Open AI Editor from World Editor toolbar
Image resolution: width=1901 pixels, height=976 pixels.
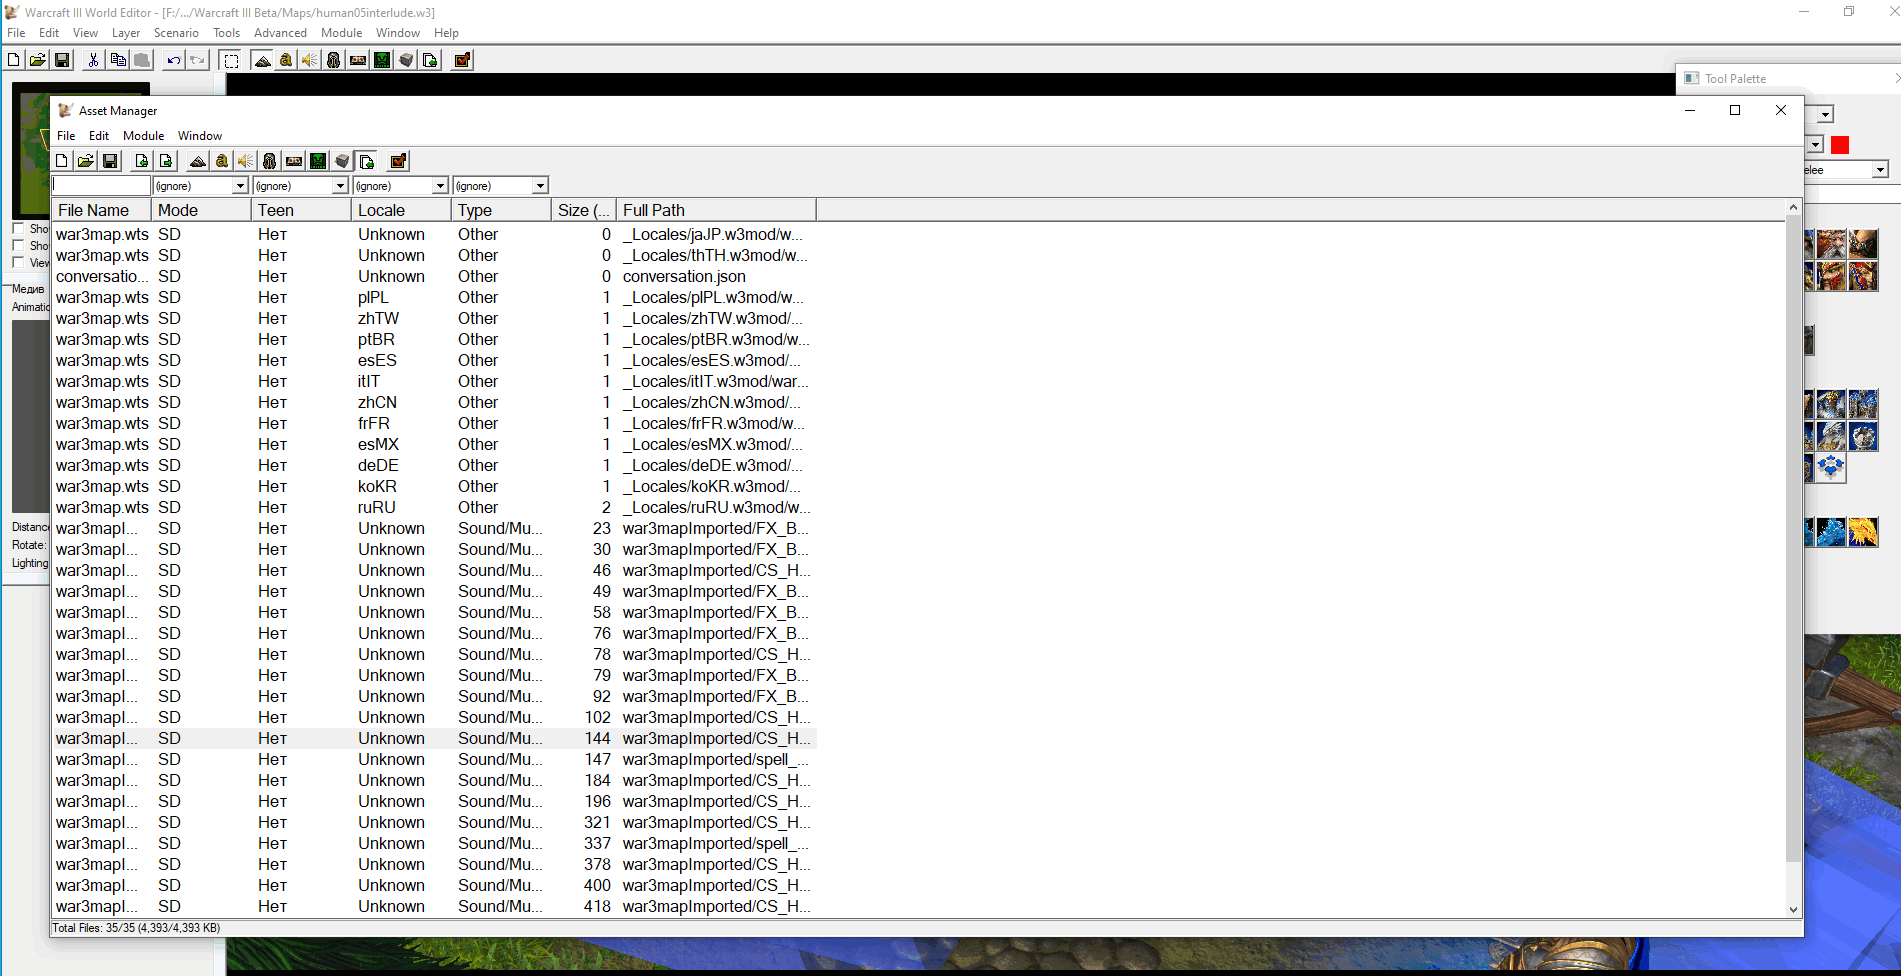pyautogui.click(x=382, y=60)
